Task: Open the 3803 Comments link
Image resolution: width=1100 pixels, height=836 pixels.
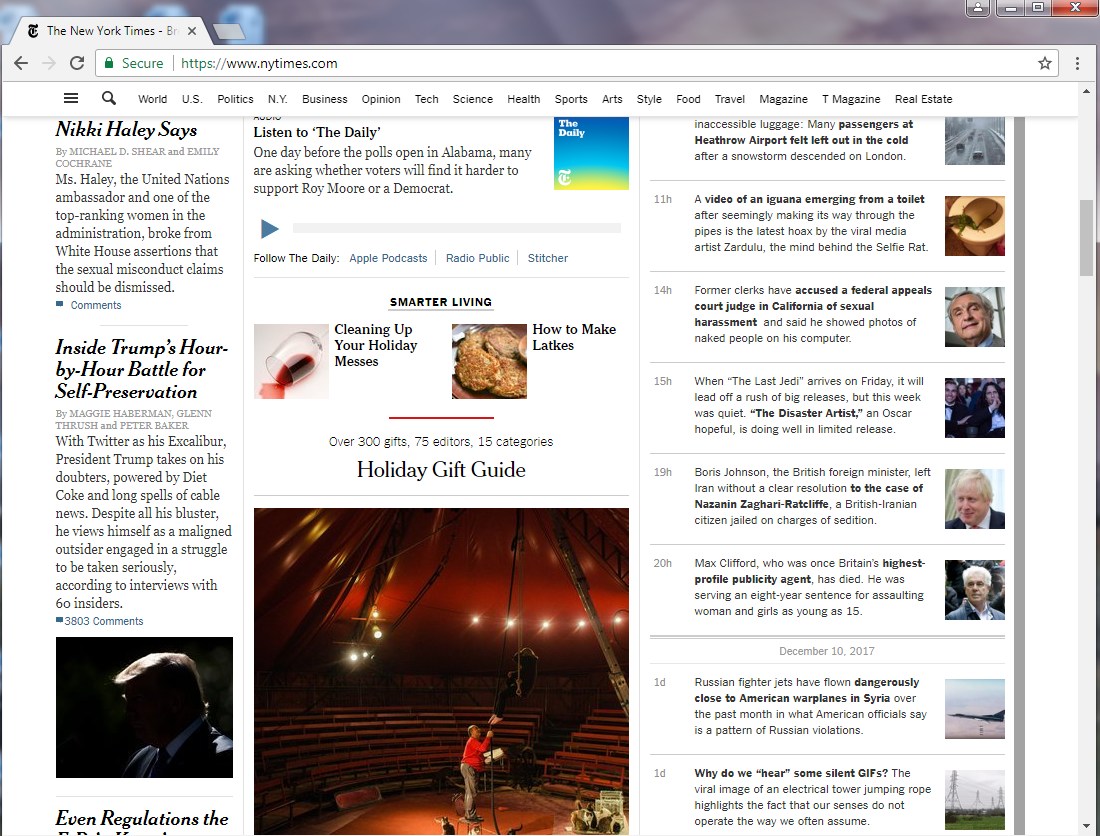Action: [103, 621]
